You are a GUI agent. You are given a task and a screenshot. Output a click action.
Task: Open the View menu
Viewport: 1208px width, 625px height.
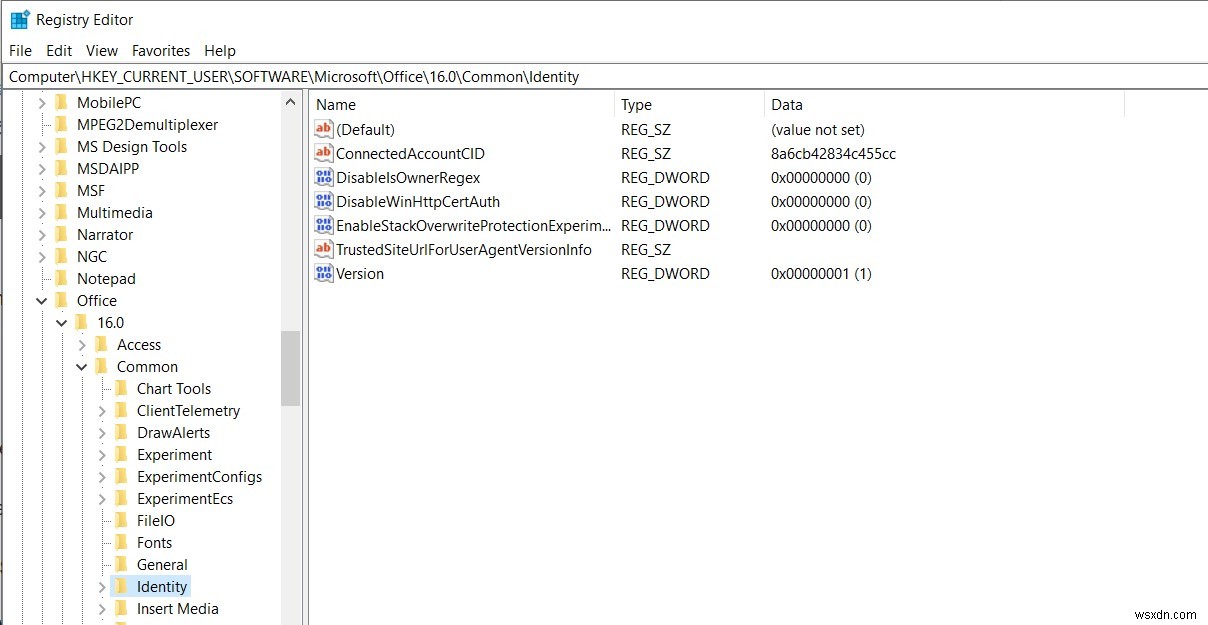pos(102,50)
